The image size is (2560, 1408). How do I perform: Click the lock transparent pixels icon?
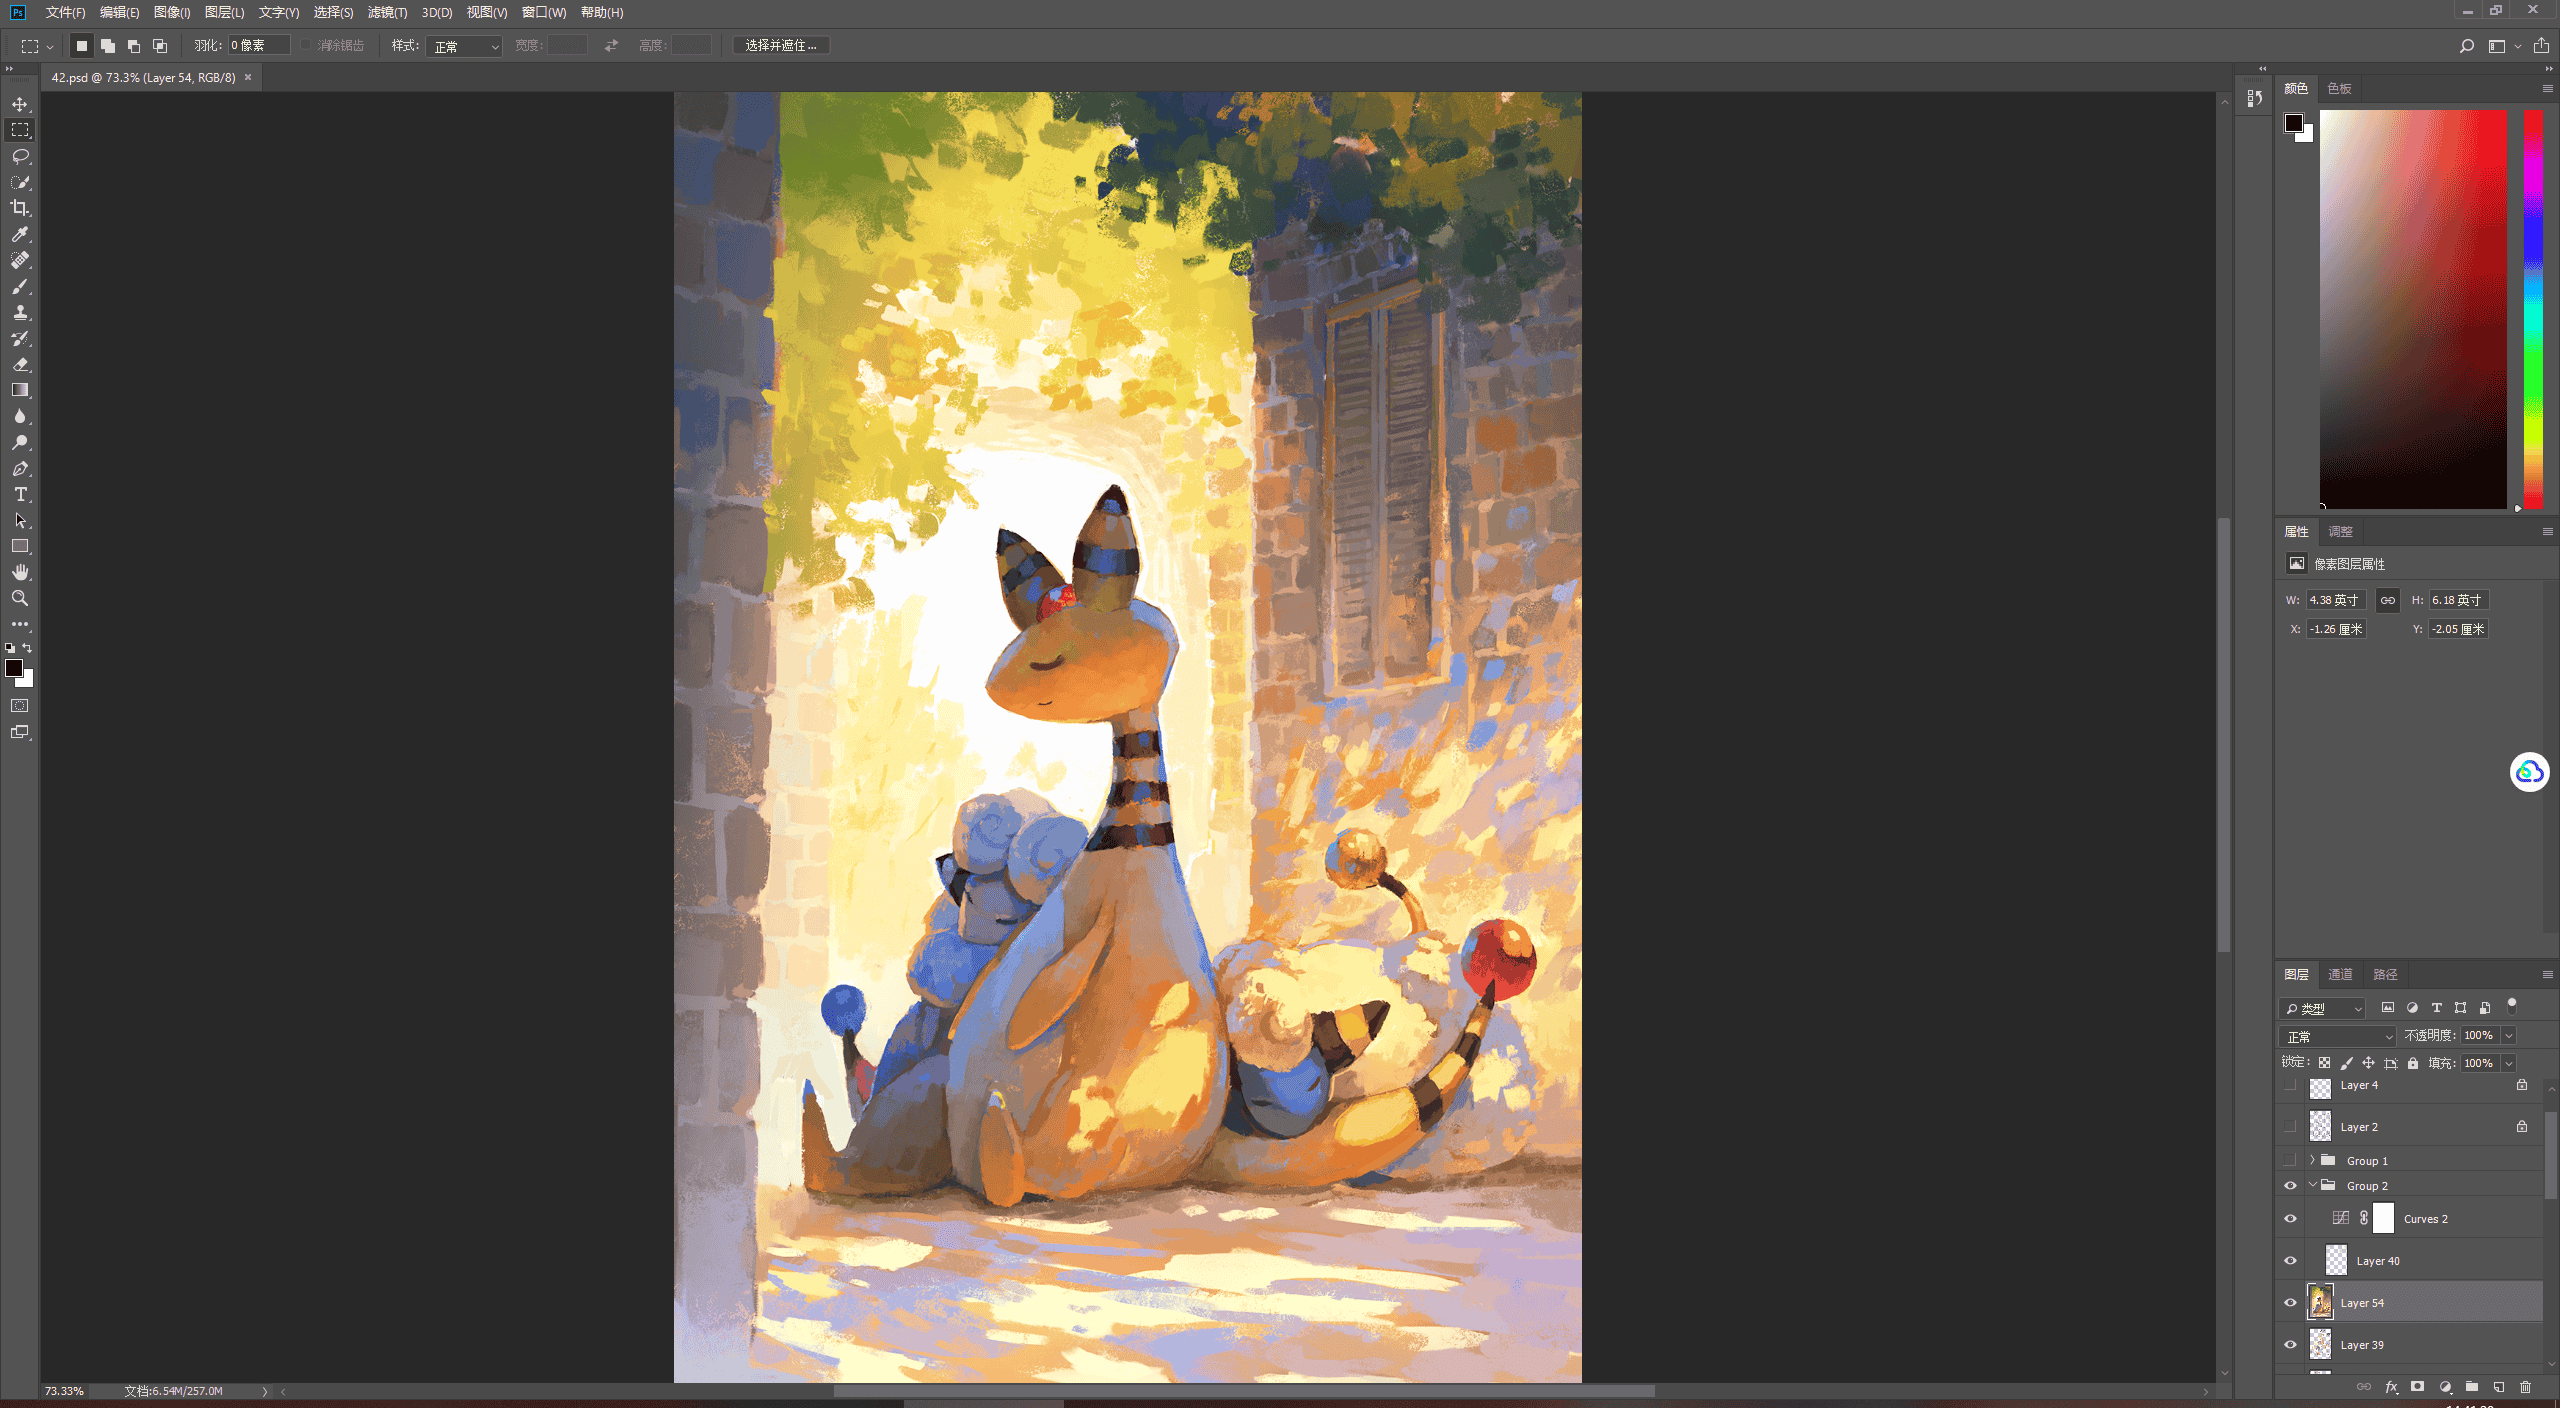pos(2324,1063)
